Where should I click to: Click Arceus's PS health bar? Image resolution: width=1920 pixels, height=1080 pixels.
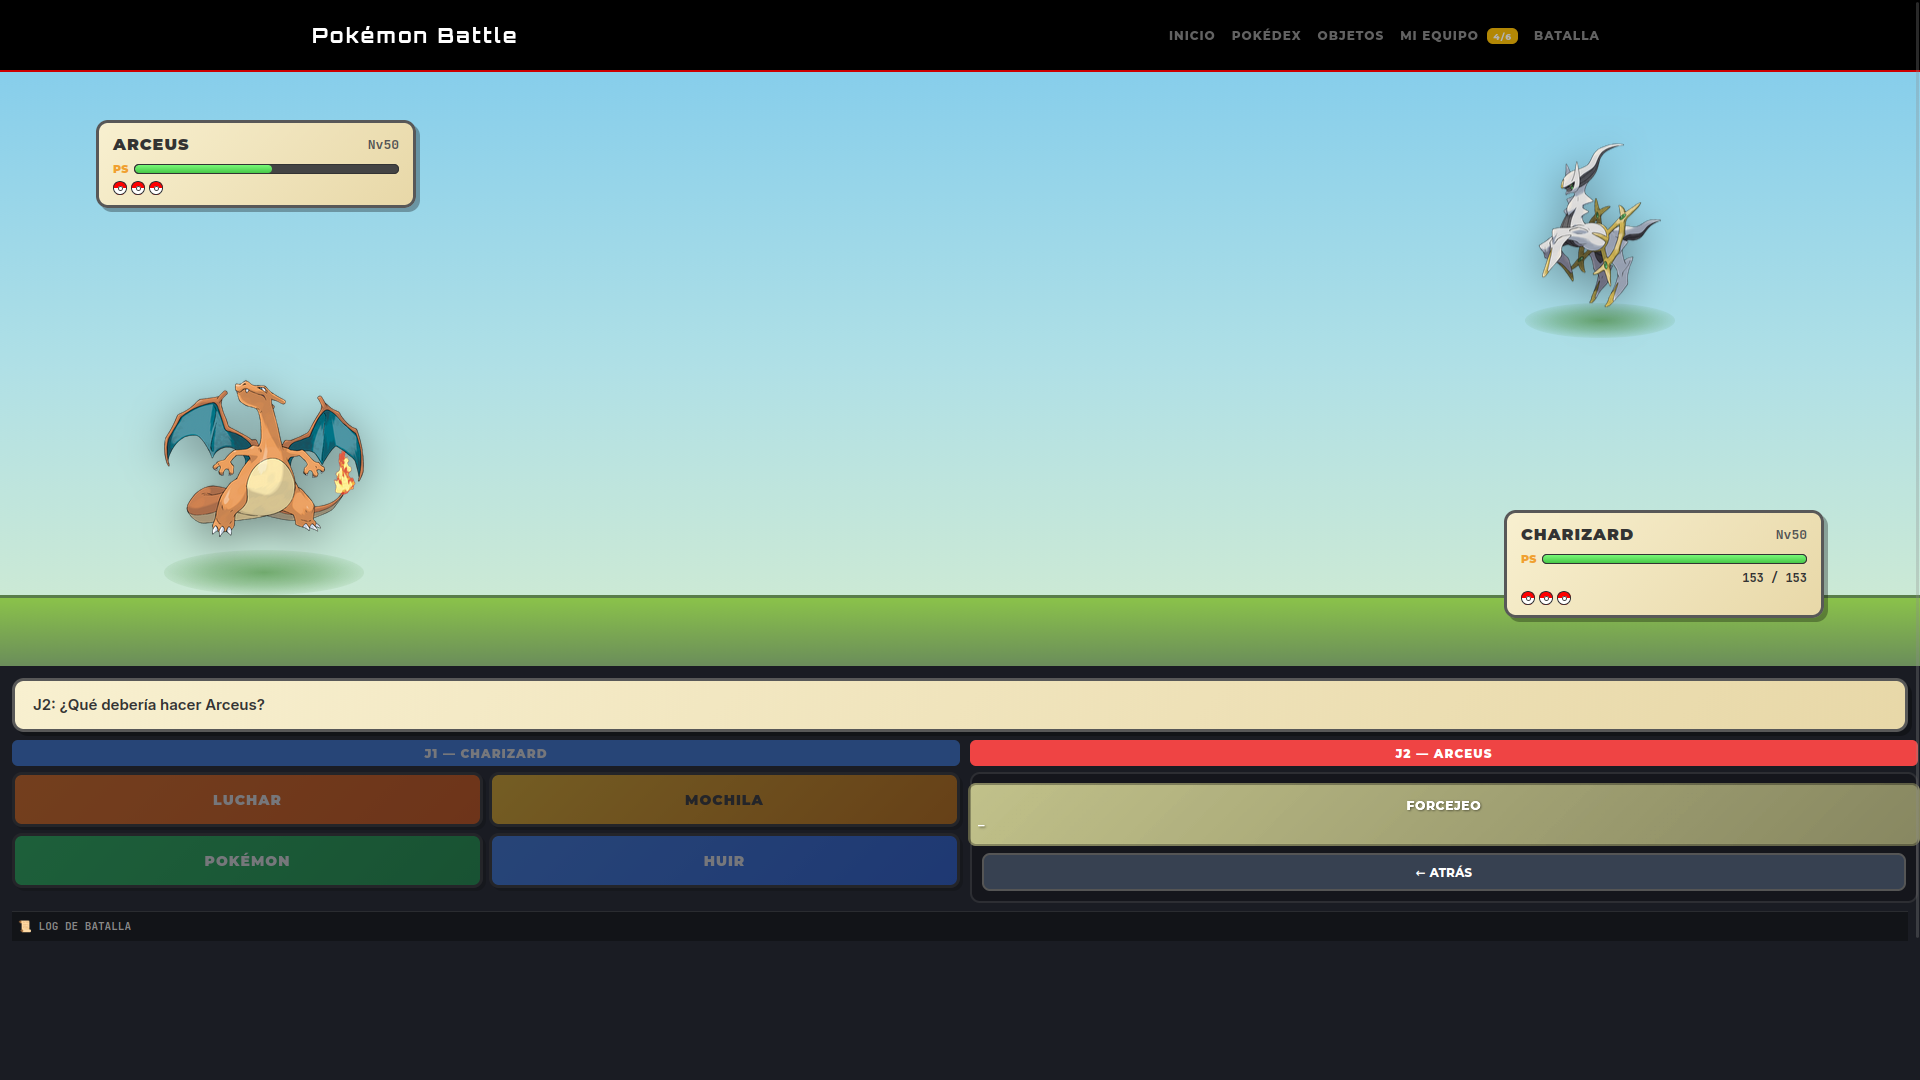tap(266, 169)
